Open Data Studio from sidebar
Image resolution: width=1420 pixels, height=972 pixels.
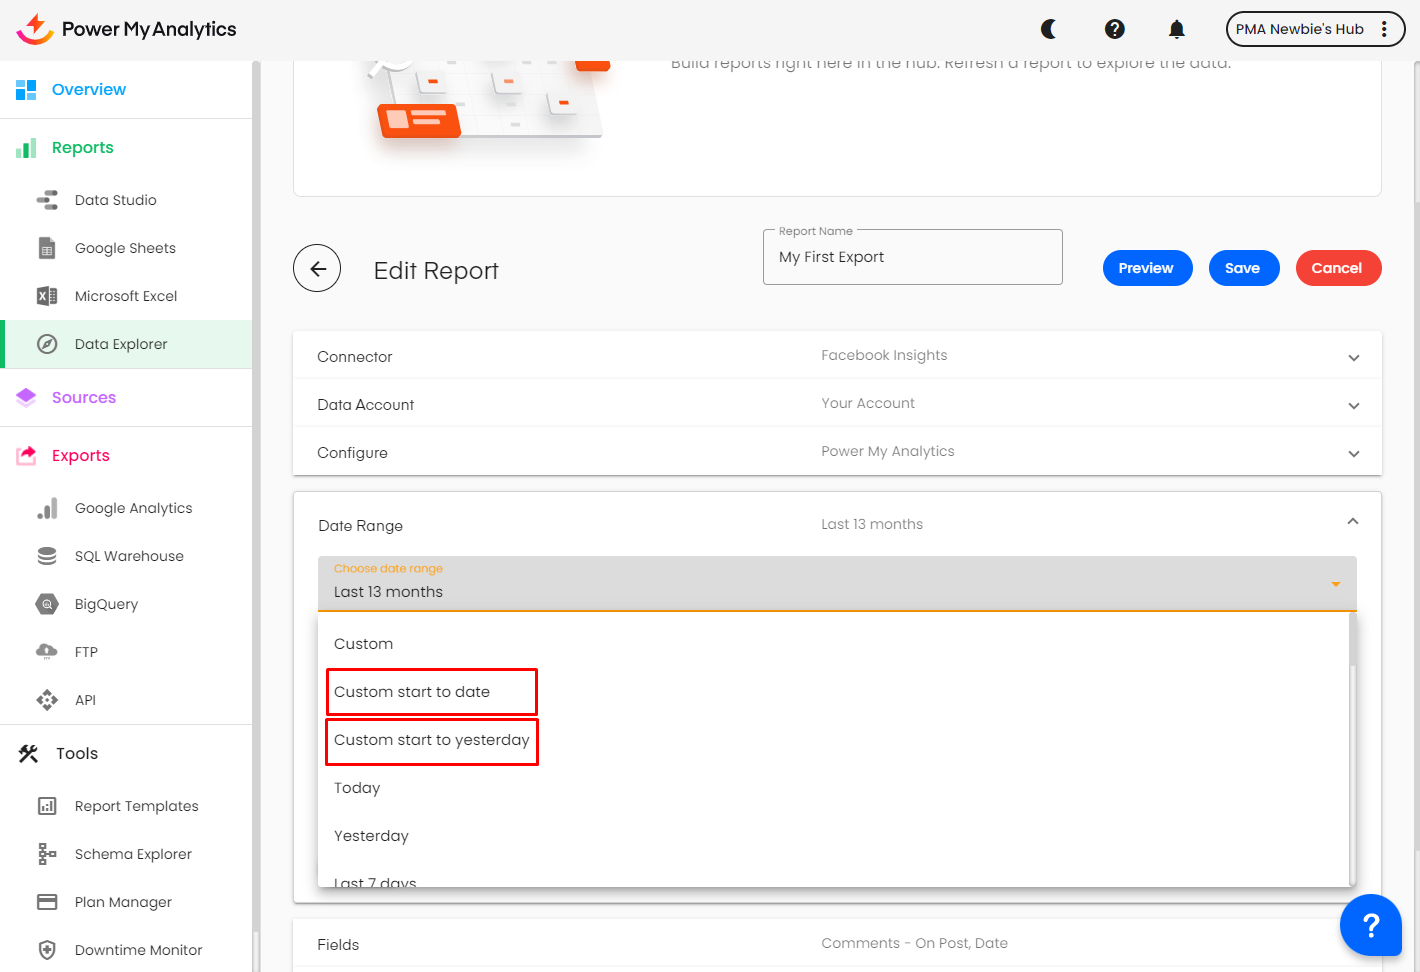[115, 200]
